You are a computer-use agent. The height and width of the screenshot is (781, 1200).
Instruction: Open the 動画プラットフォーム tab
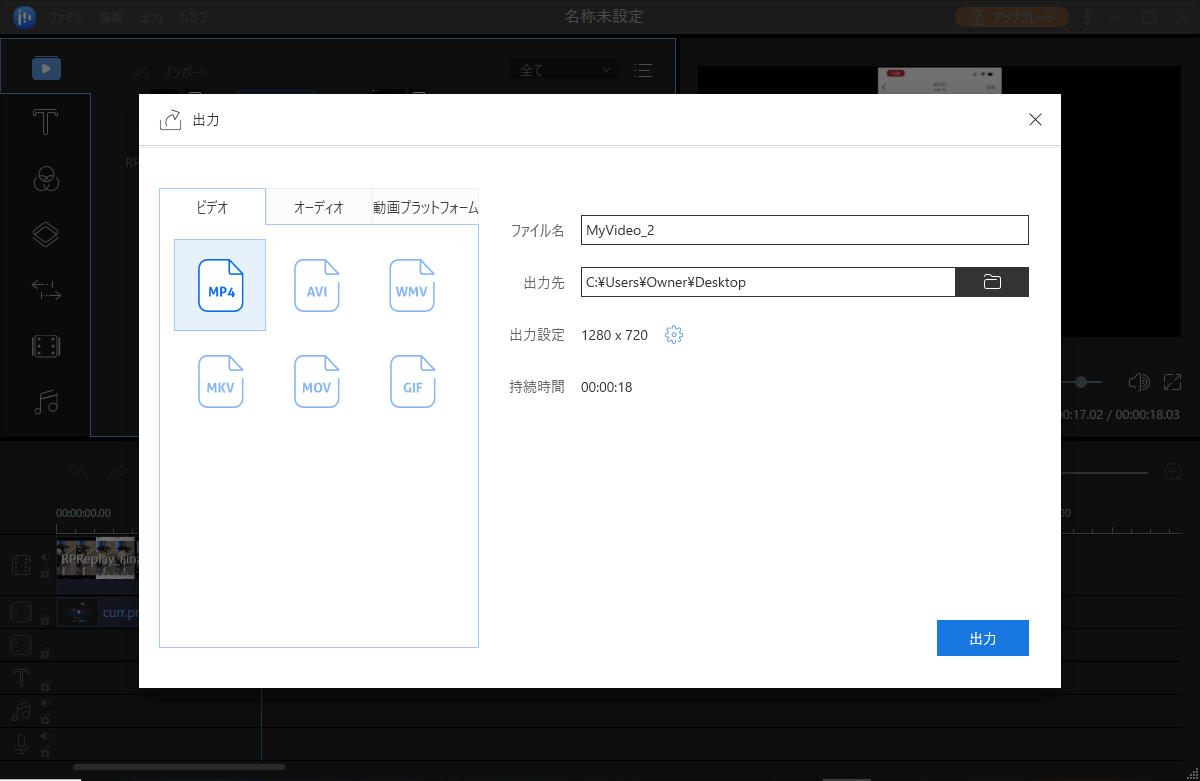click(x=426, y=206)
